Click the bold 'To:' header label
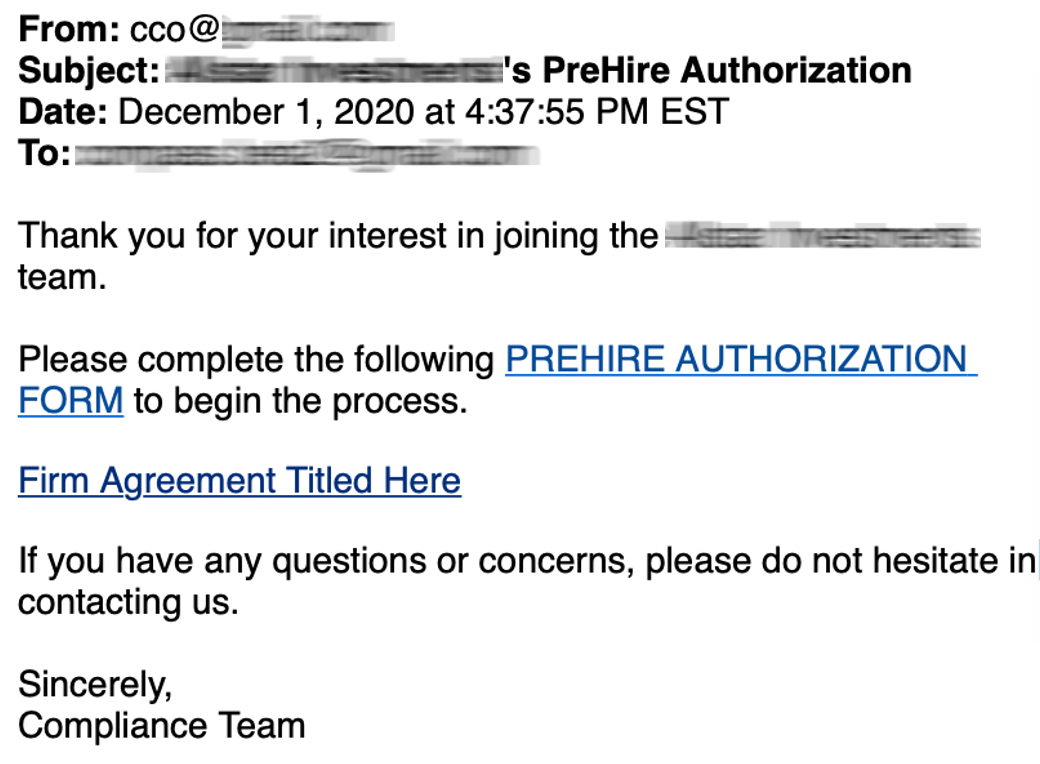 pyautogui.click(x=44, y=153)
